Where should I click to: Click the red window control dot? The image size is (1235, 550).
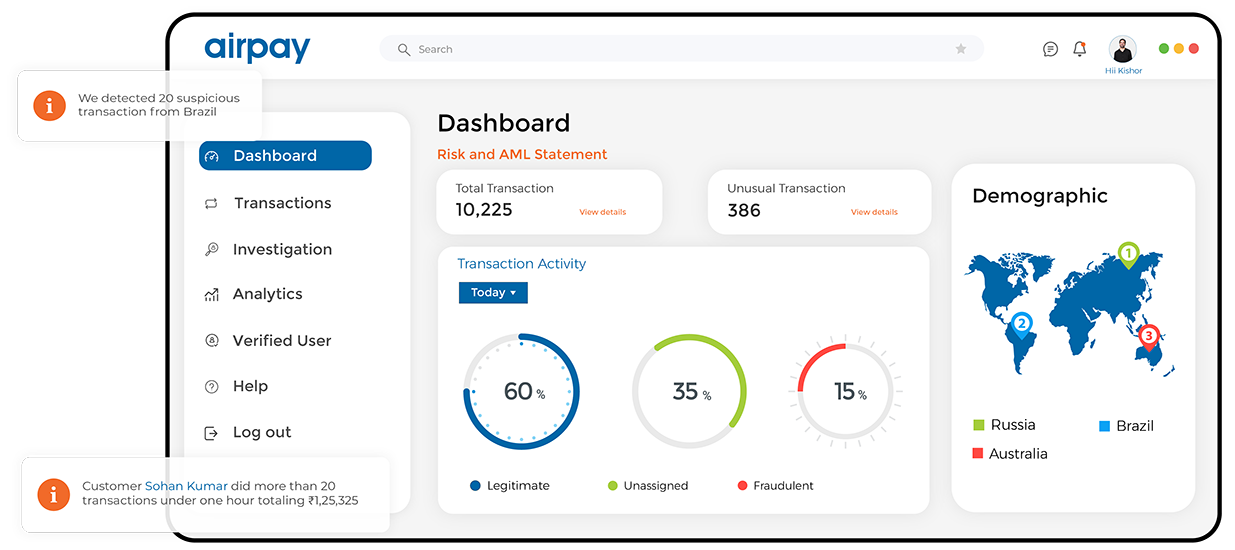pyautogui.click(x=1193, y=48)
